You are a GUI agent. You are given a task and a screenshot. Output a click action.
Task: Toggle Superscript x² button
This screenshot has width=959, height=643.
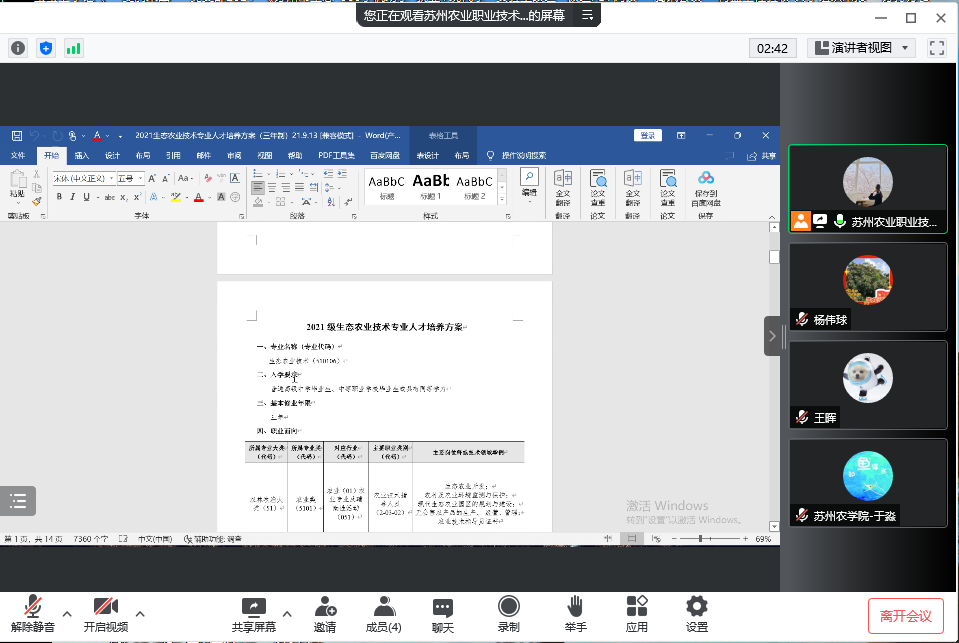click(137, 197)
